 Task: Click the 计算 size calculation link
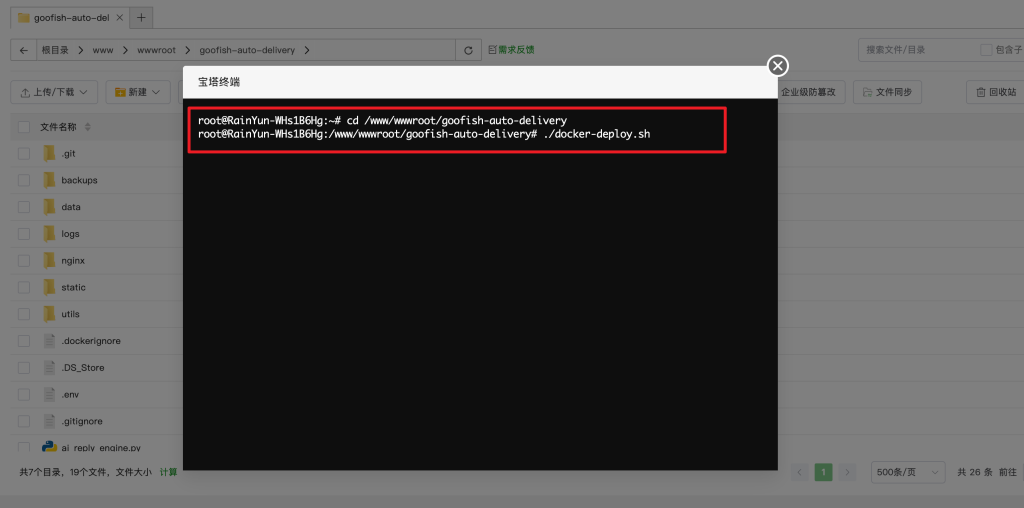pyautogui.click(x=168, y=472)
